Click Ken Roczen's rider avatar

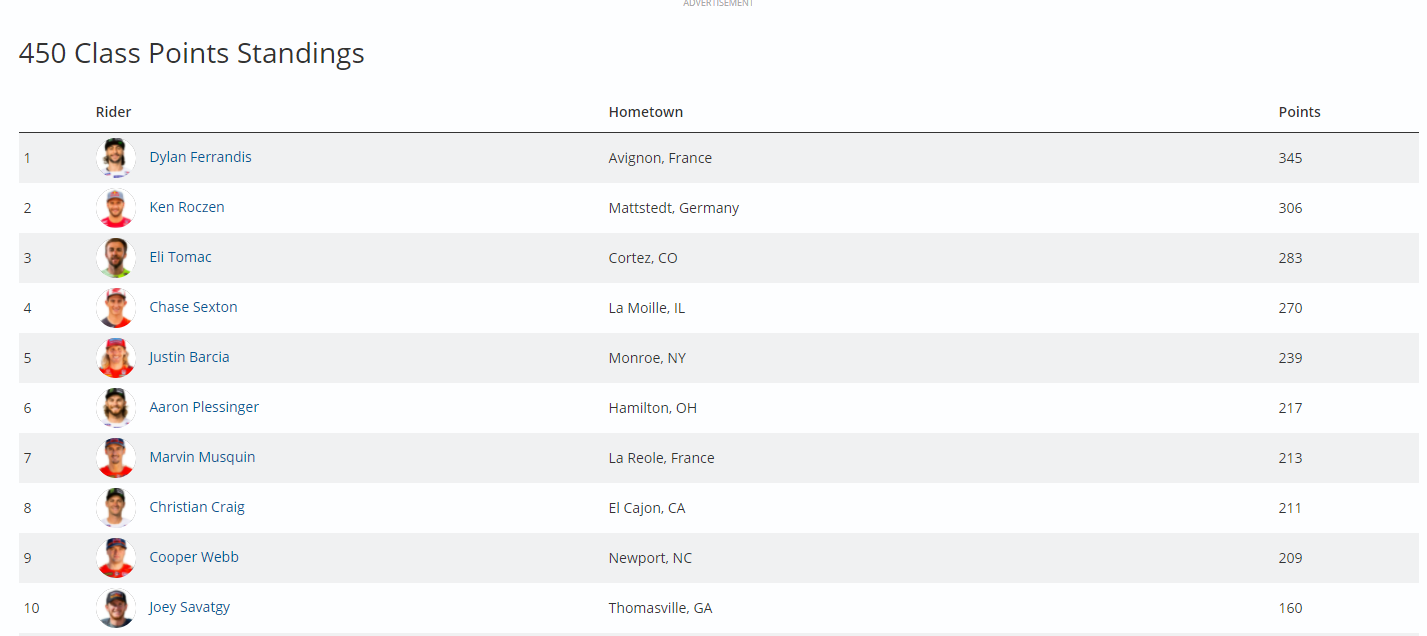point(116,208)
